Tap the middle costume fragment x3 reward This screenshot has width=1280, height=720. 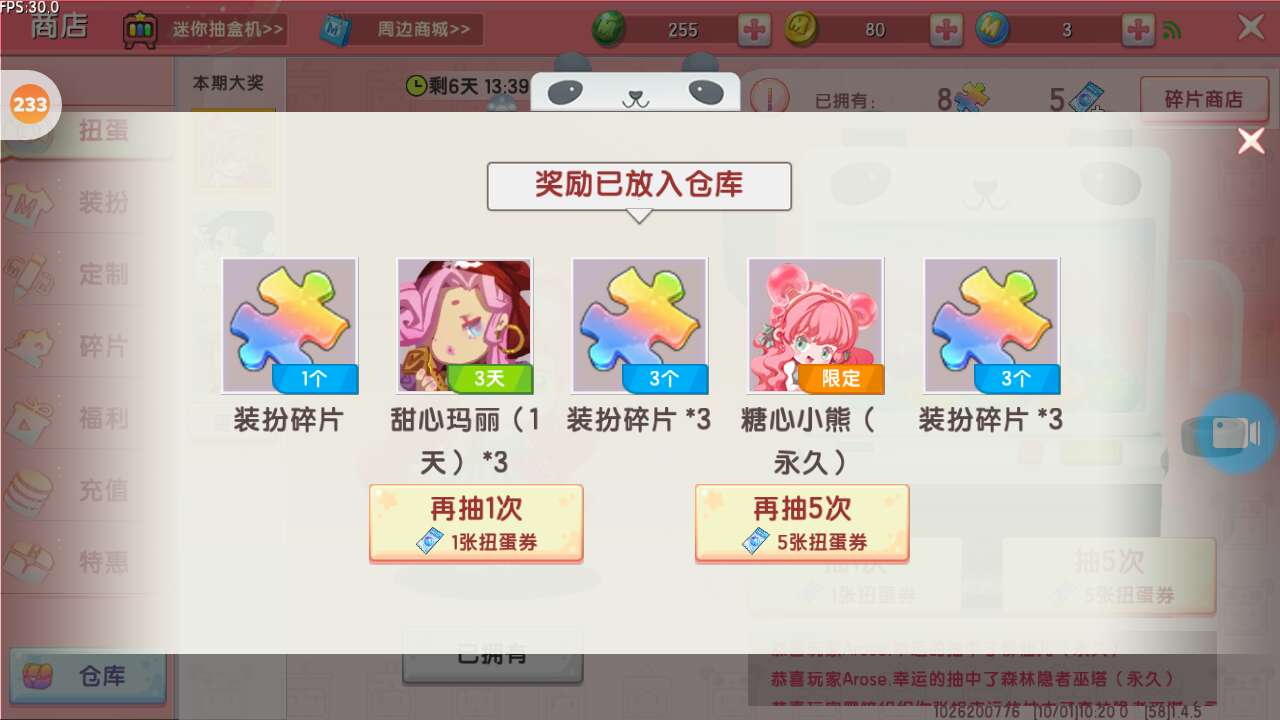coord(639,326)
